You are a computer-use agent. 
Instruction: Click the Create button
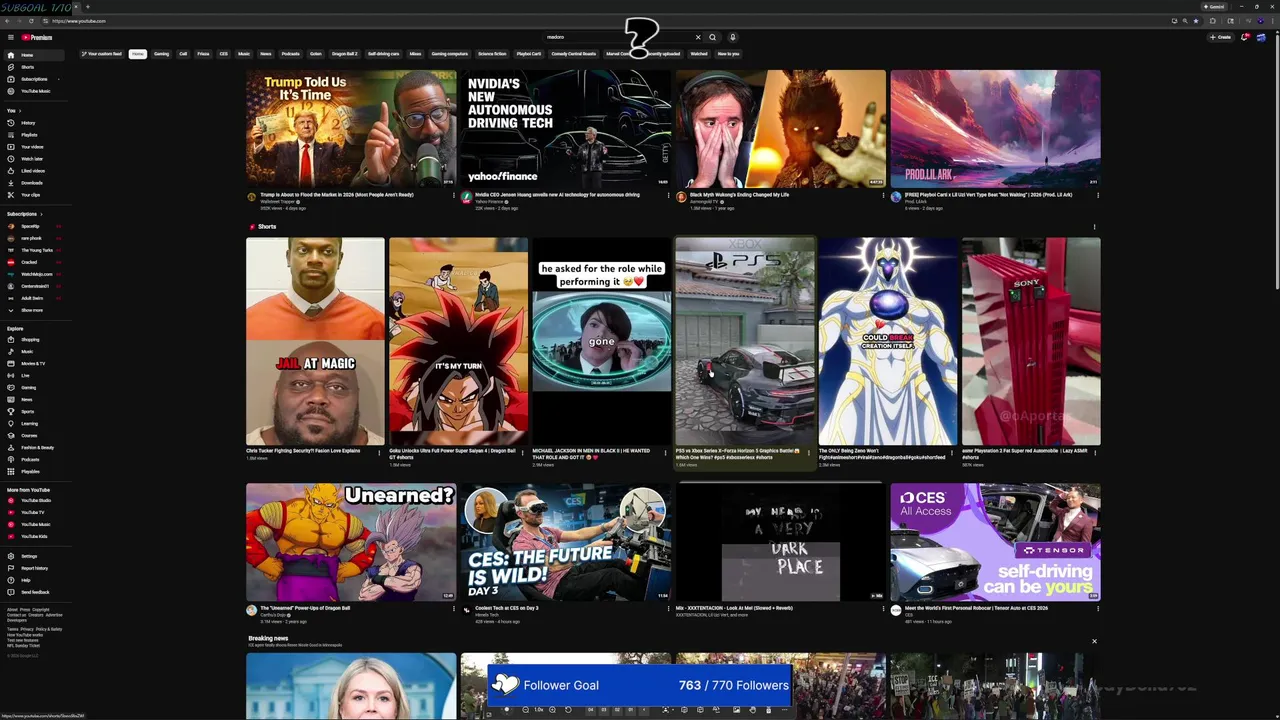coord(1220,37)
